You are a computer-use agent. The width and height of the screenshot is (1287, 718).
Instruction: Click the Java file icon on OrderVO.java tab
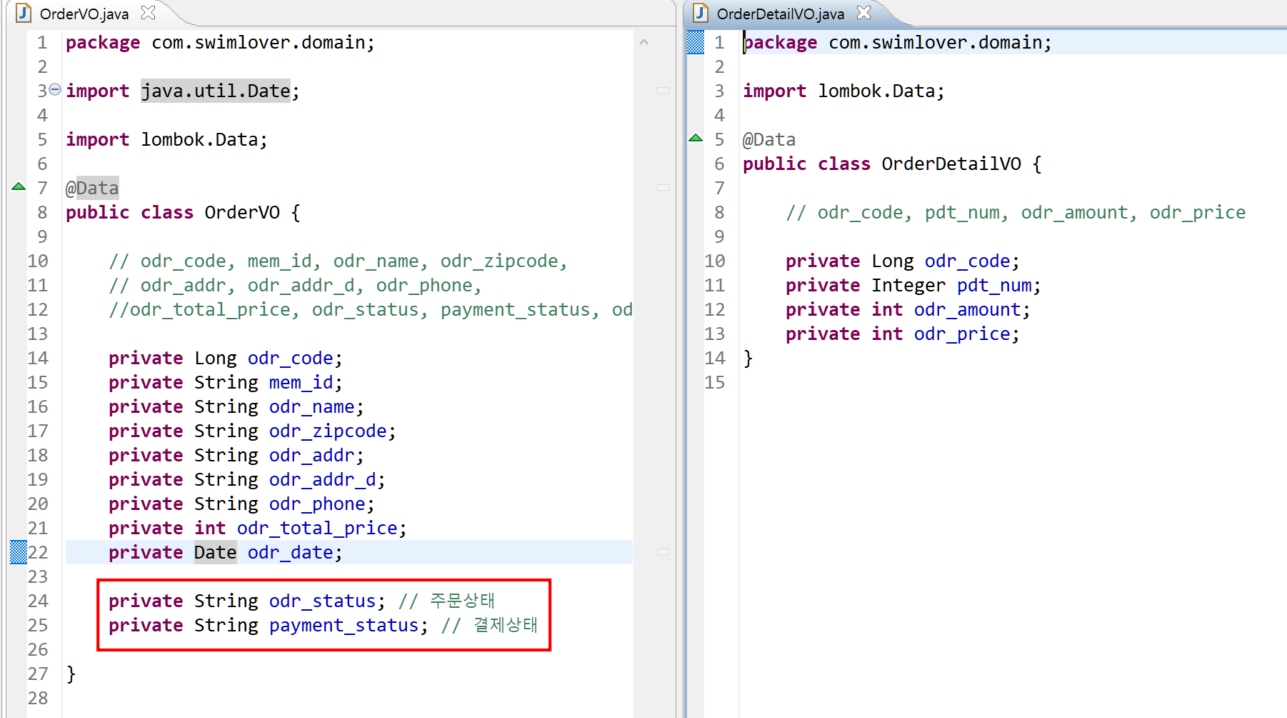(24, 14)
